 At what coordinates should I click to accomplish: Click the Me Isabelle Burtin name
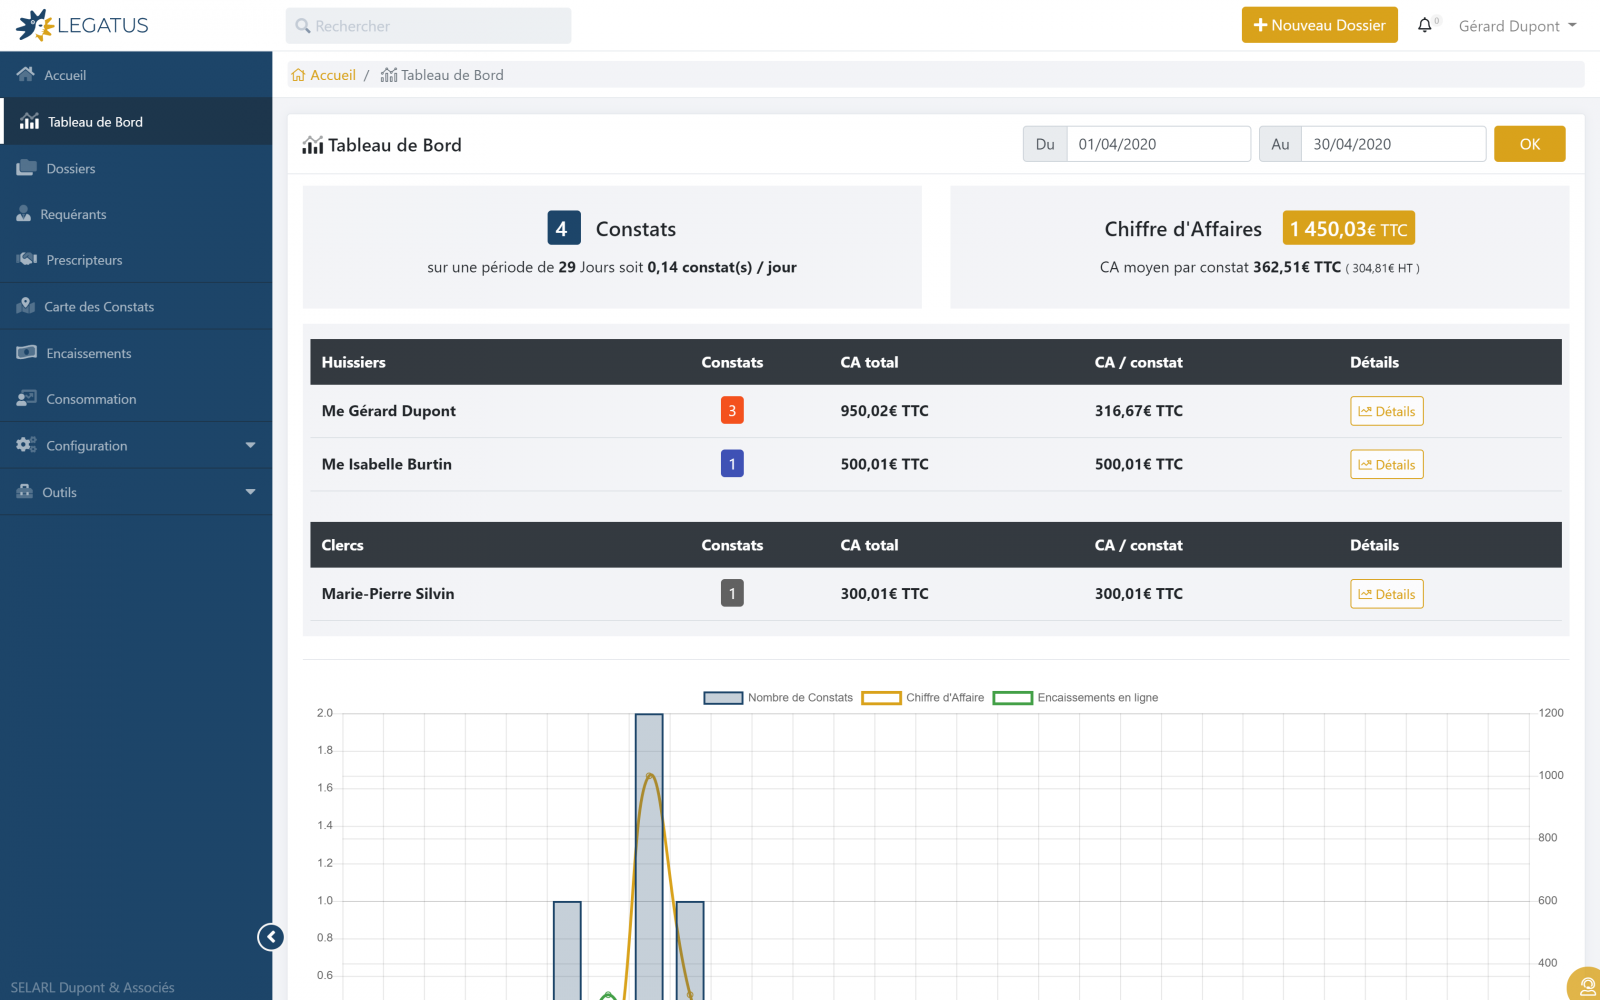386,464
